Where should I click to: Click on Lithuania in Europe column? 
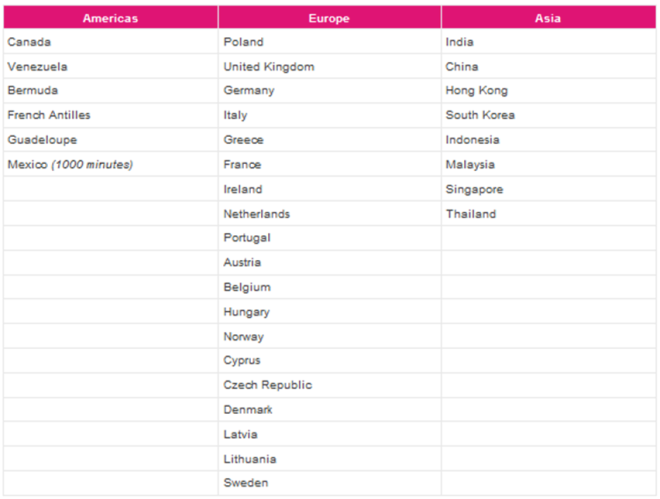250,459
